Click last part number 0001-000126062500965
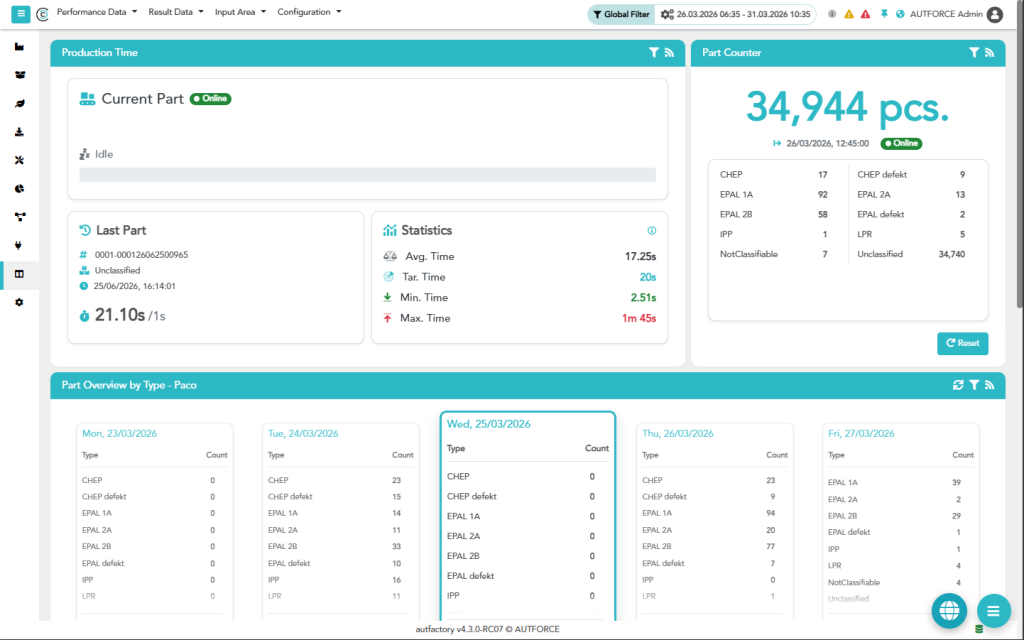The height and width of the screenshot is (640, 1024). [141, 255]
